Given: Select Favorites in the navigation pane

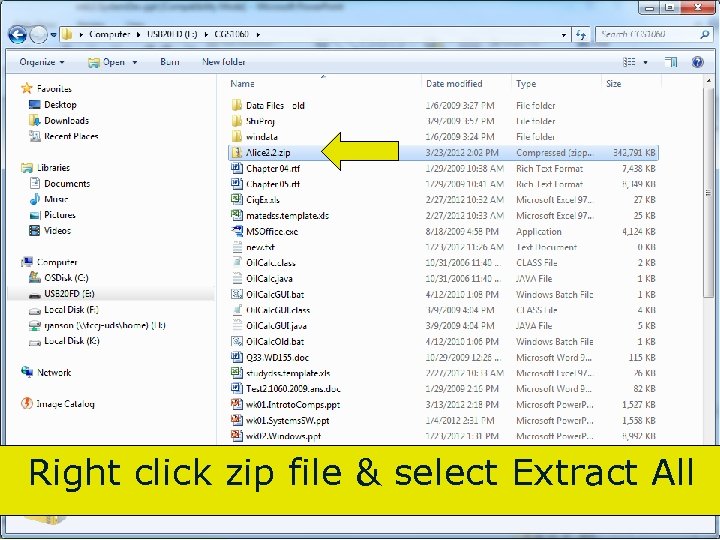Looking at the screenshot, I should coord(54,89).
